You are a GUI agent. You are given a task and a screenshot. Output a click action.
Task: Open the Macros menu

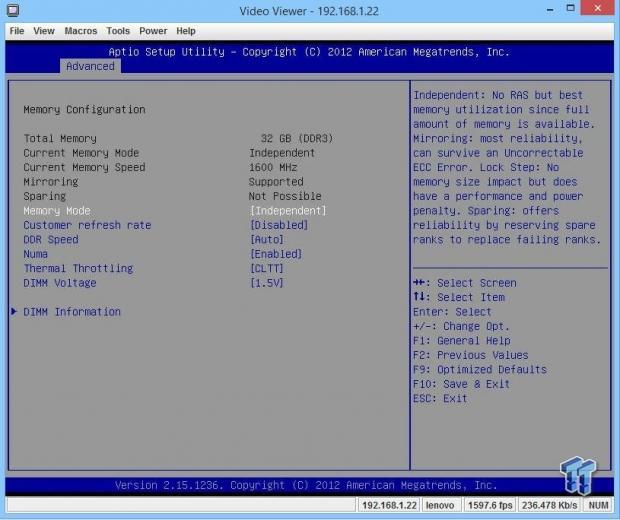(x=81, y=31)
